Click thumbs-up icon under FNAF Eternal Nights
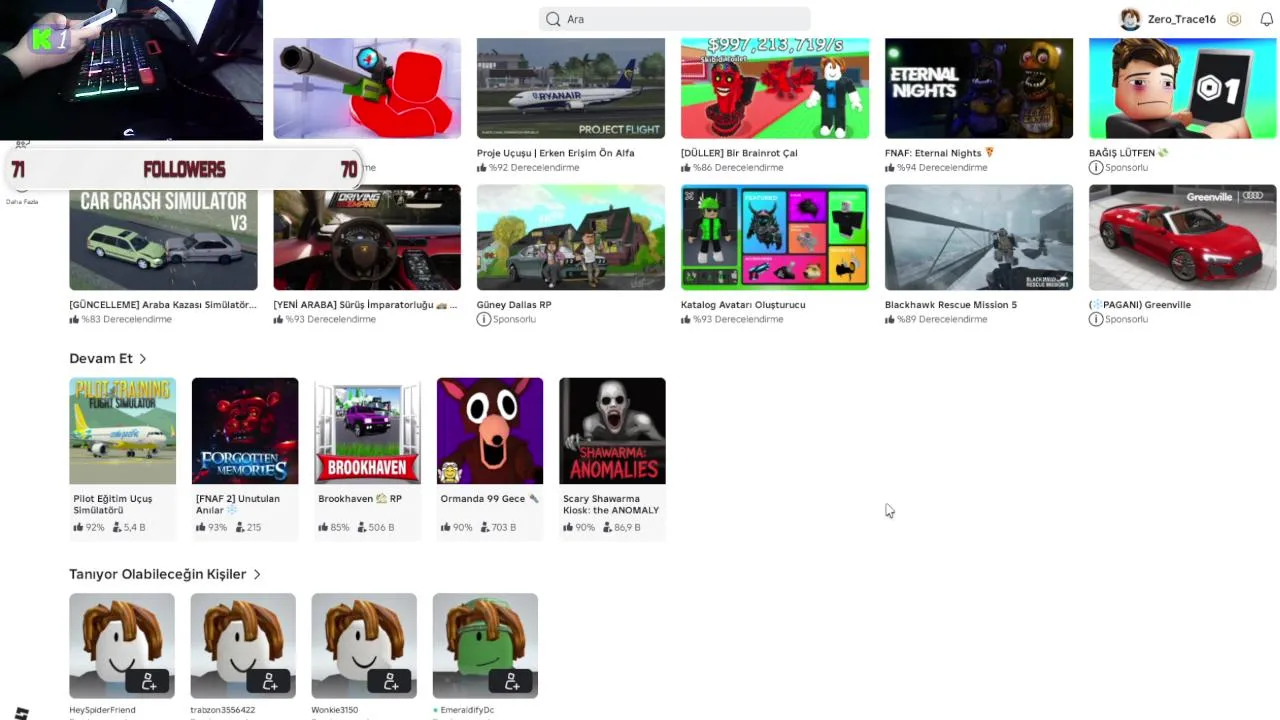This screenshot has height=720, width=1280. click(890, 167)
